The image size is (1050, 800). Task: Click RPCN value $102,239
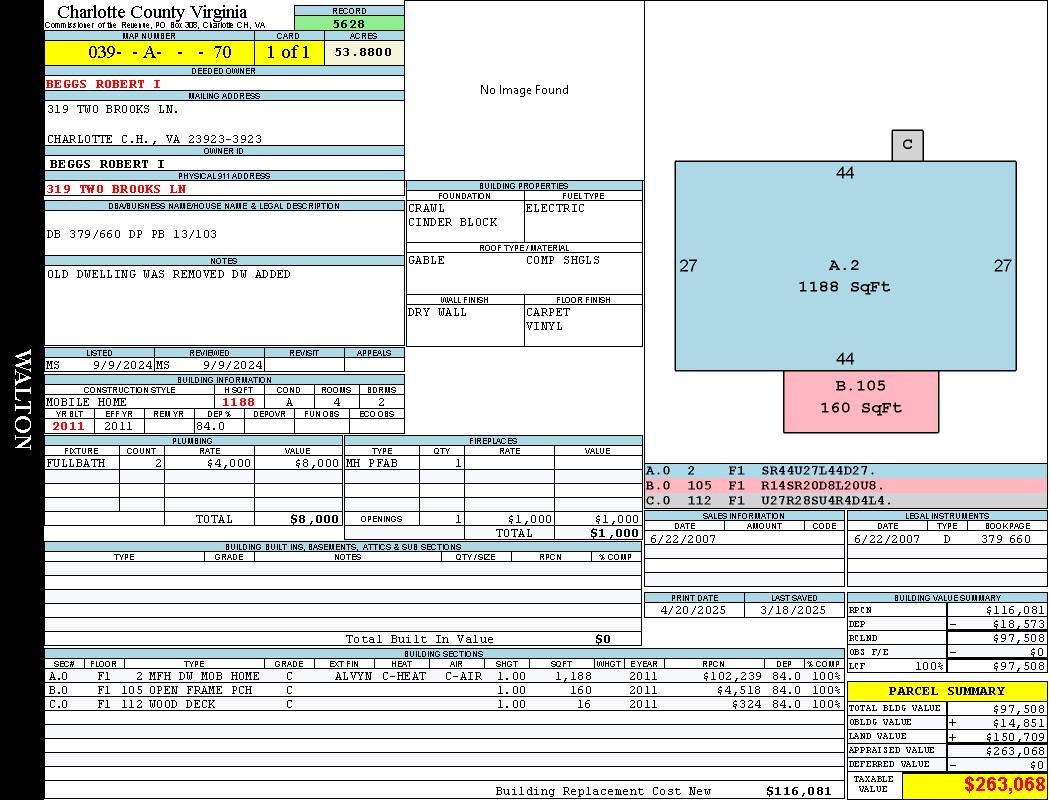pyautogui.click(x=733, y=676)
